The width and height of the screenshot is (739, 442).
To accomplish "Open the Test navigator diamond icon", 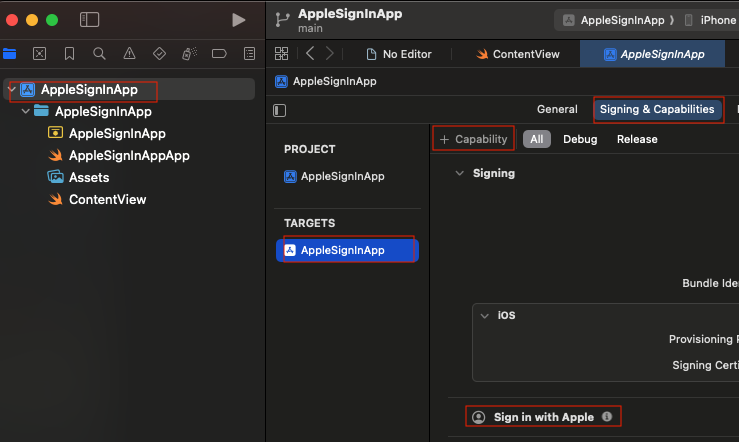I will [x=159, y=54].
